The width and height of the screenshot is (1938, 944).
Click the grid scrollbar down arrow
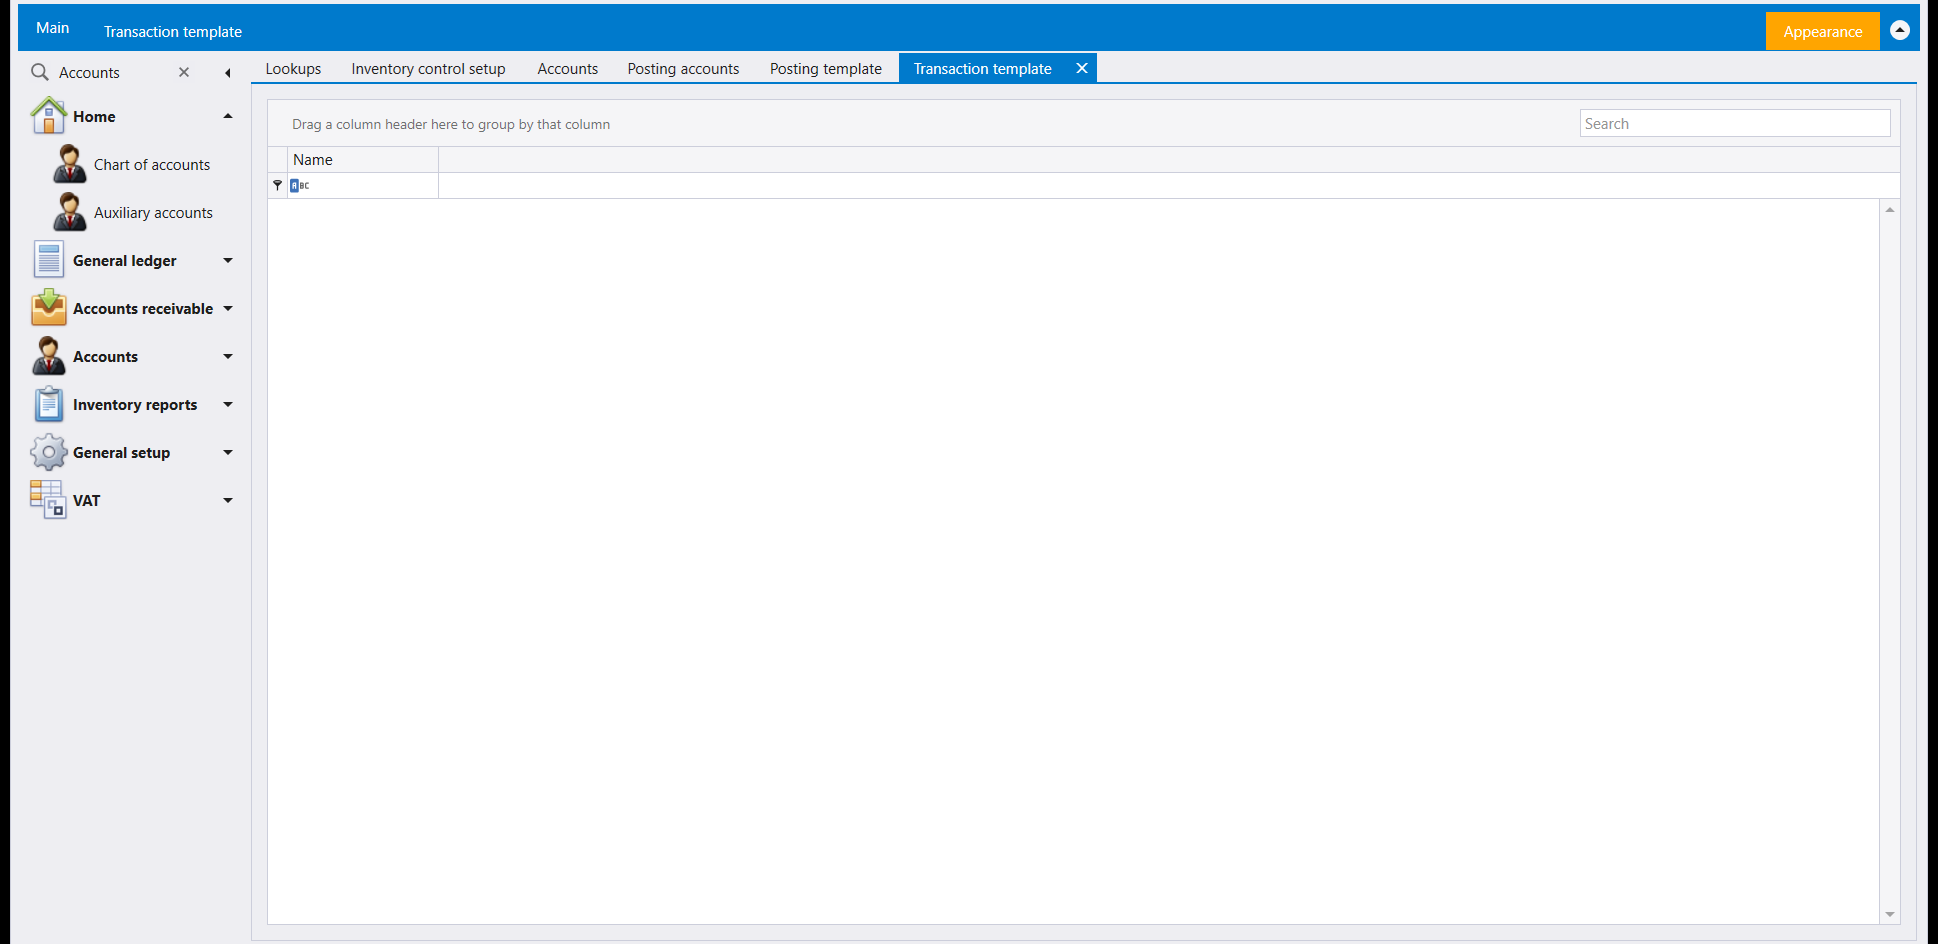(x=1890, y=914)
